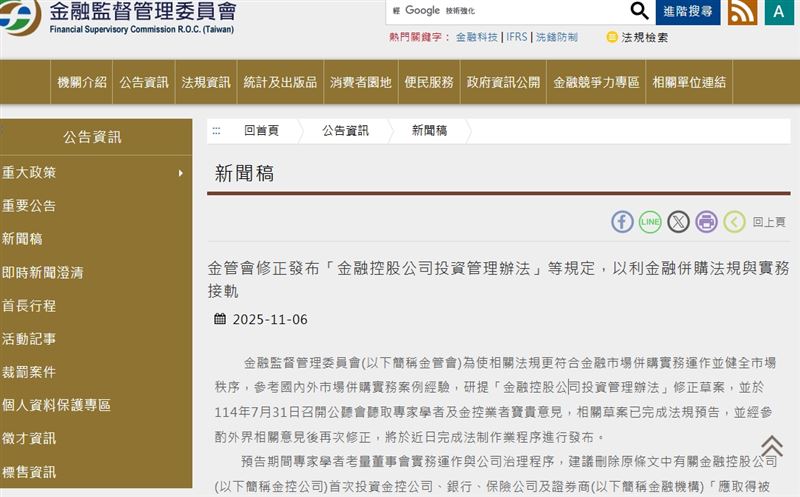The height and width of the screenshot is (497, 800).
Task: Open 統計及出版品 navigation menu
Action: [x=280, y=82]
